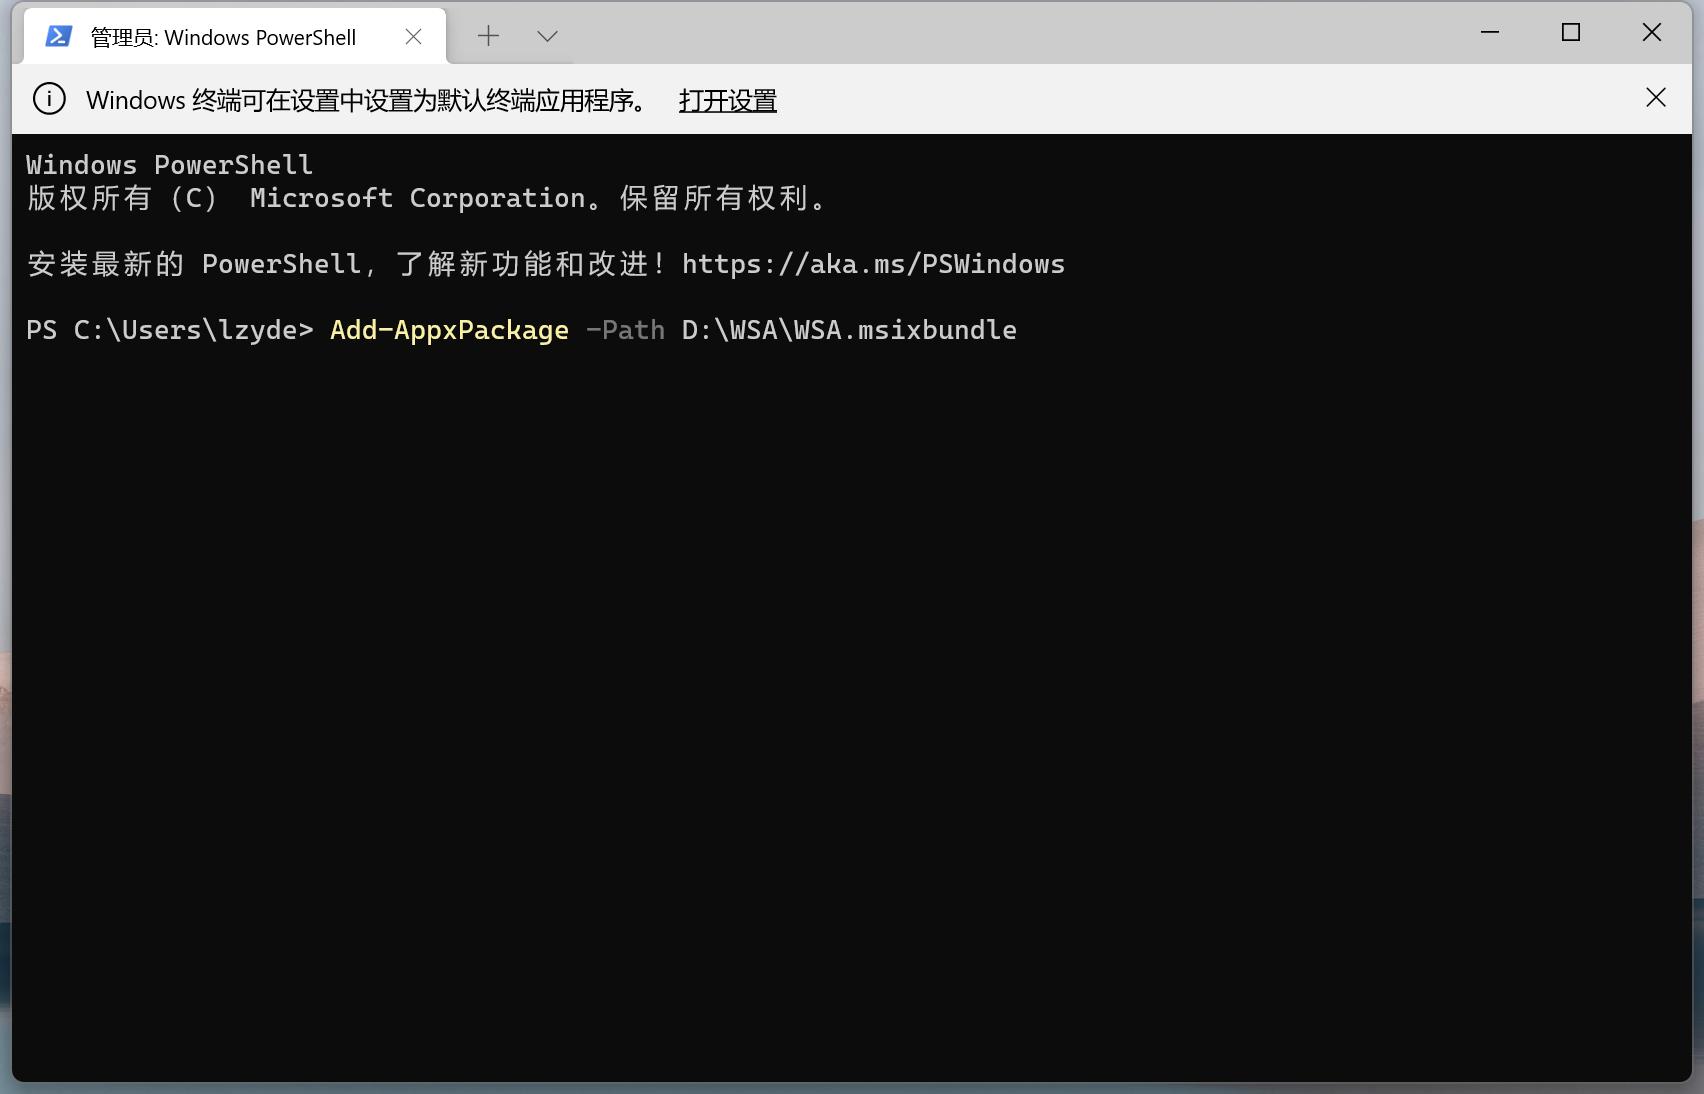Dismiss the default terminal notification banner
1704x1094 pixels.
[x=1656, y=98]
